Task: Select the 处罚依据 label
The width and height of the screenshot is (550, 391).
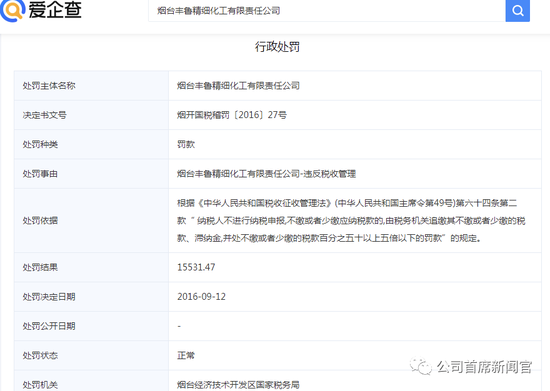Action: pos(40,221)
